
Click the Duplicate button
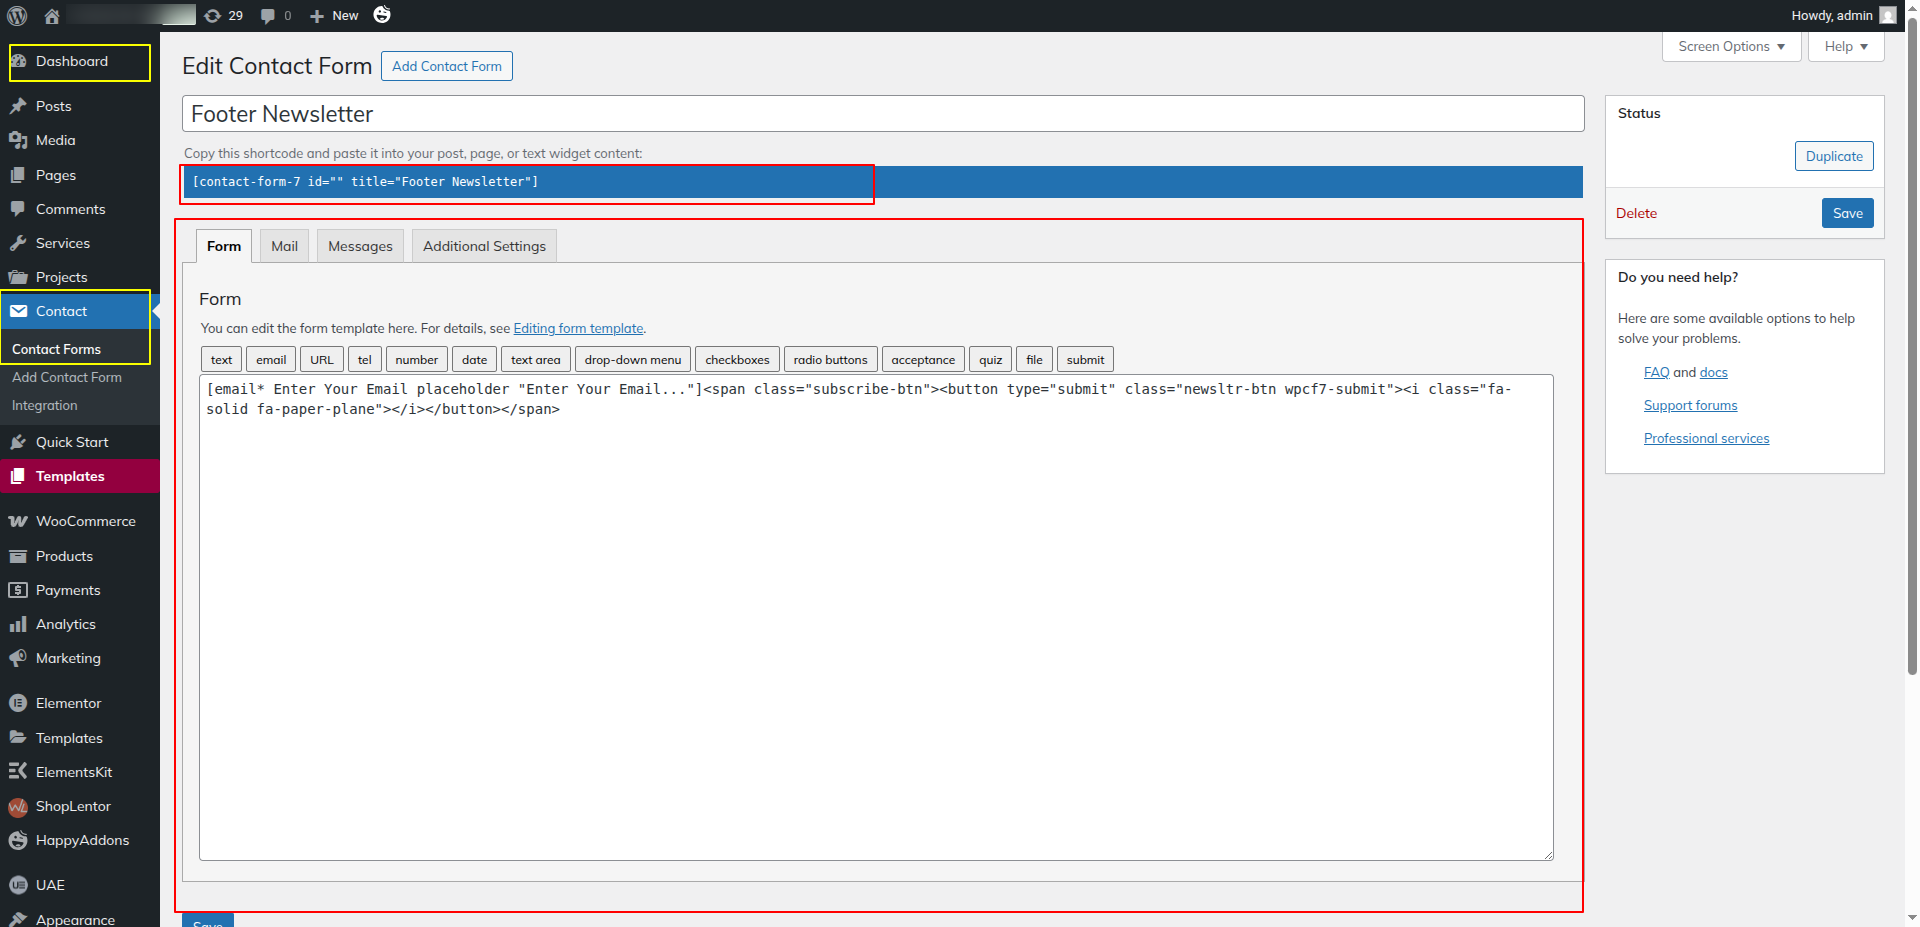click(x=1833, y=156)
